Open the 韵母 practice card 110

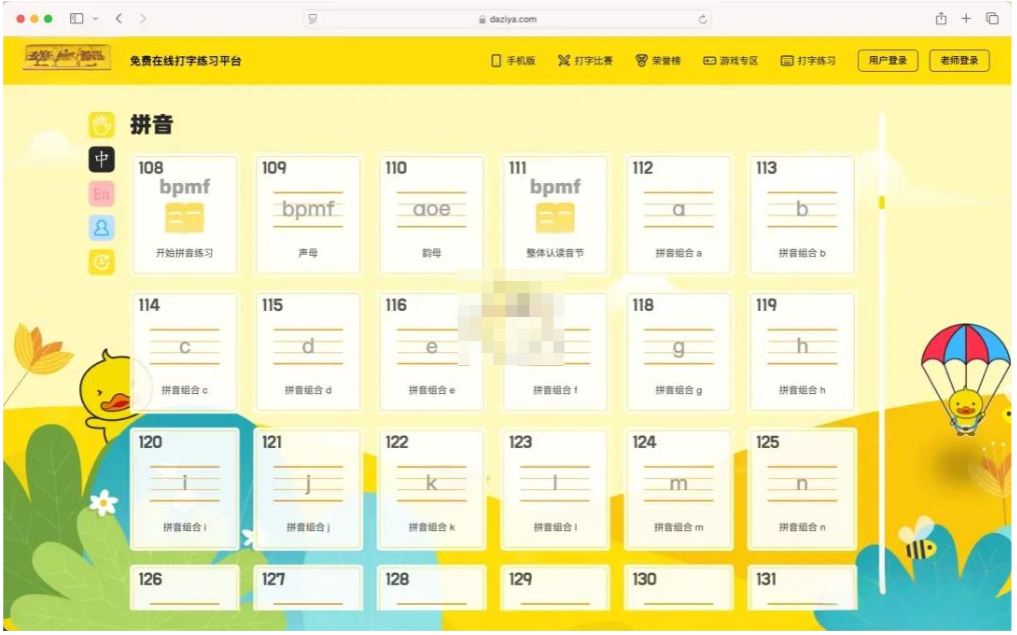[431, 213]
